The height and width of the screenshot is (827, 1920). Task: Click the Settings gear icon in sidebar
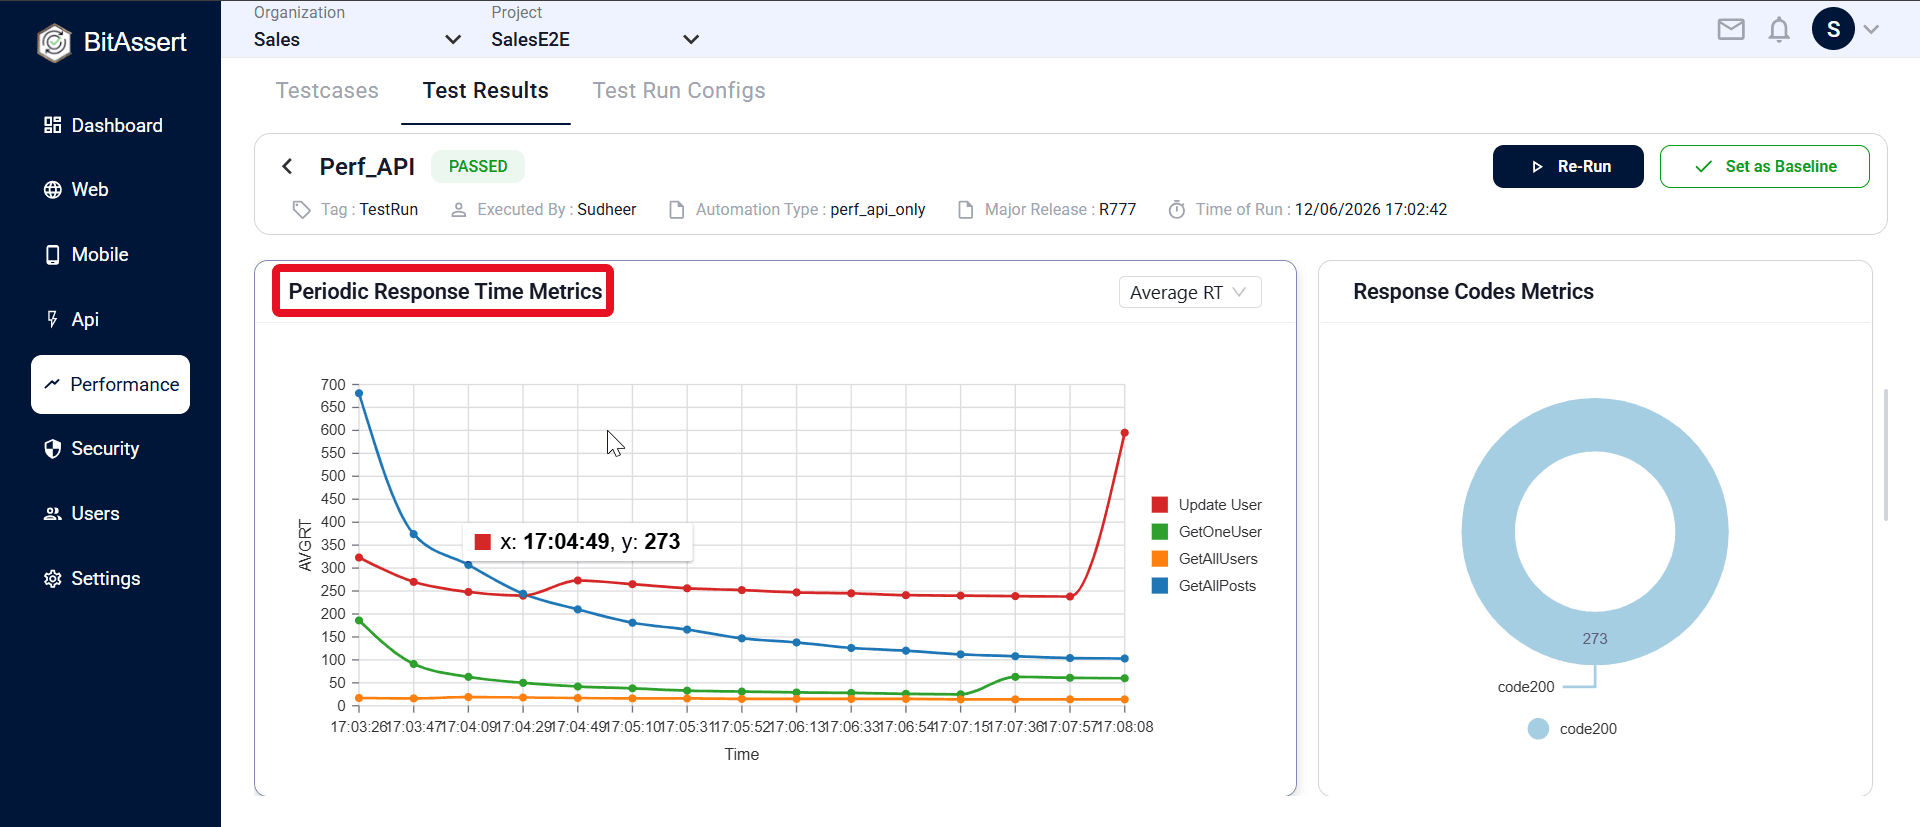53,579
